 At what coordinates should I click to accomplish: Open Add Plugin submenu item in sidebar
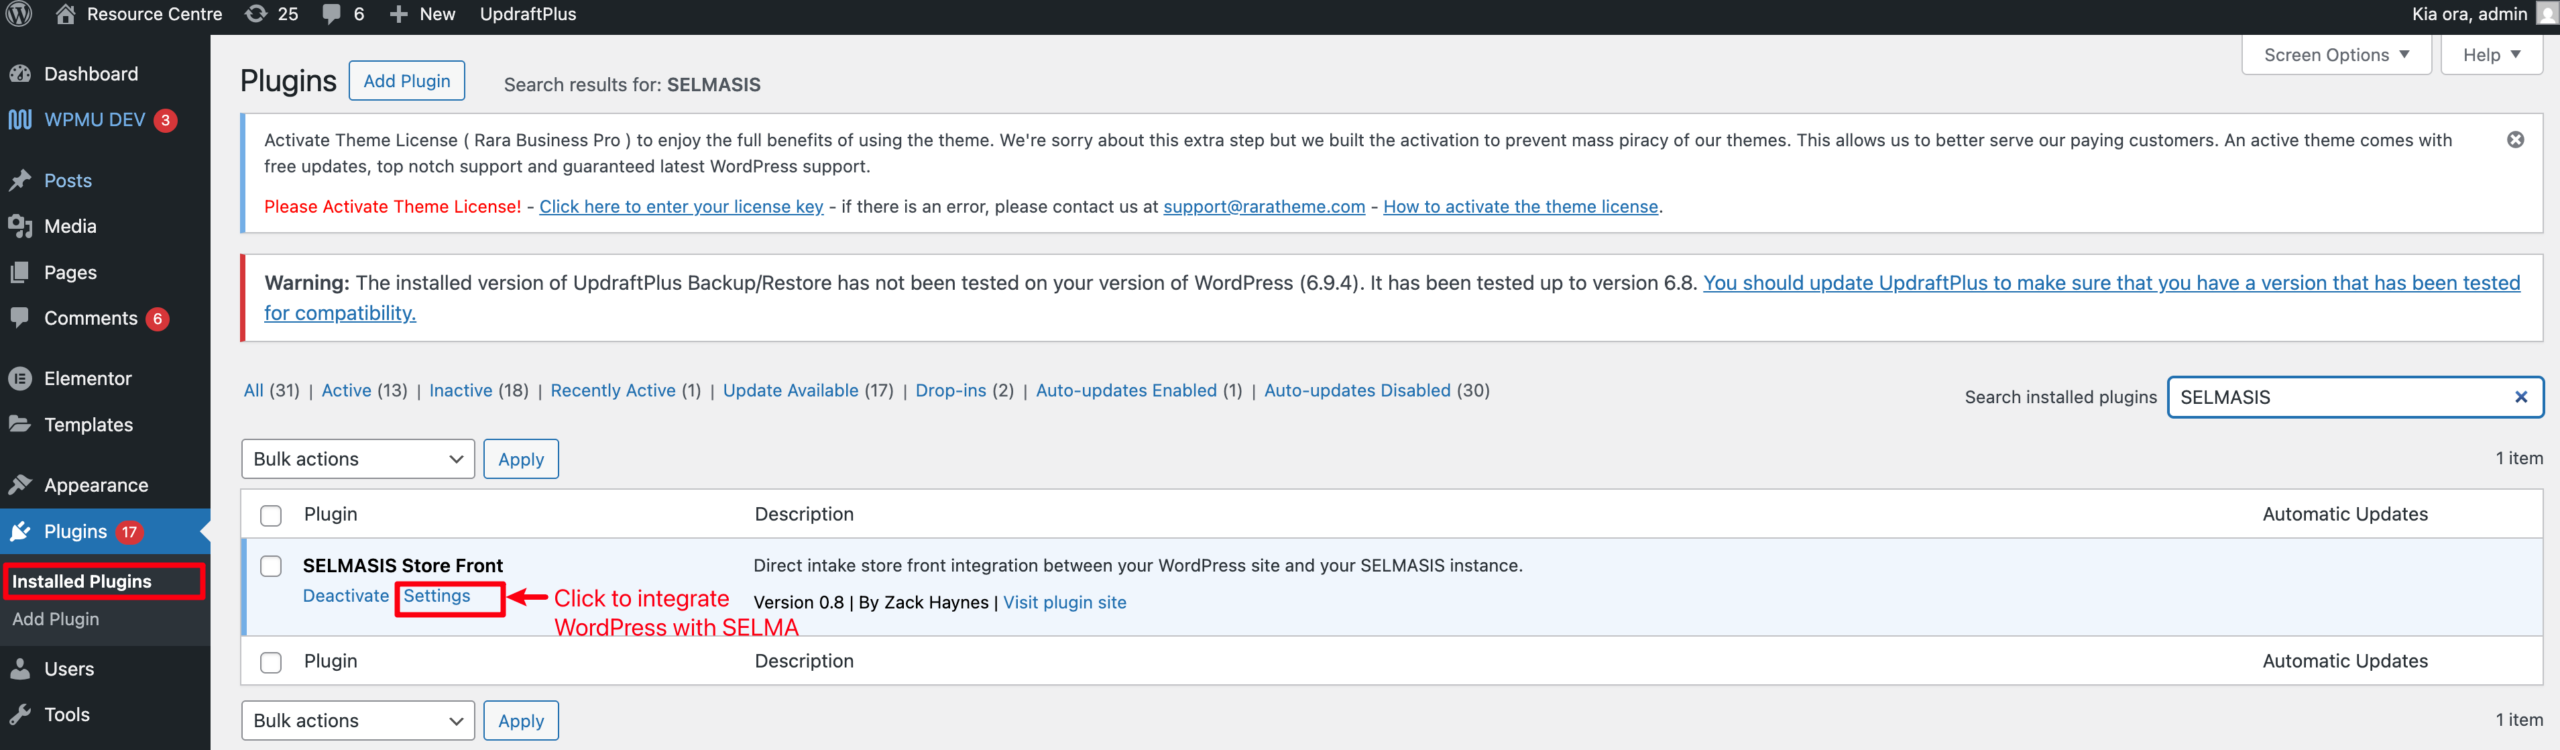(x=56, y=619)
